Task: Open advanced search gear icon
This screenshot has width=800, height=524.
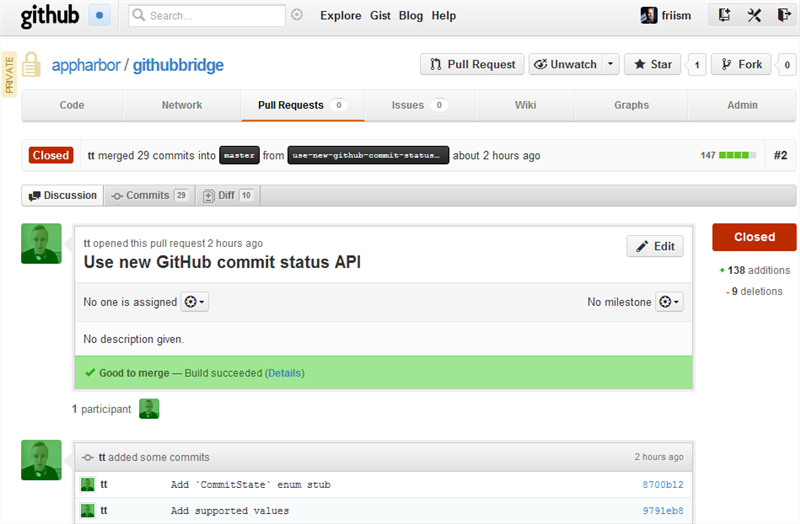Action: [297, 15]
